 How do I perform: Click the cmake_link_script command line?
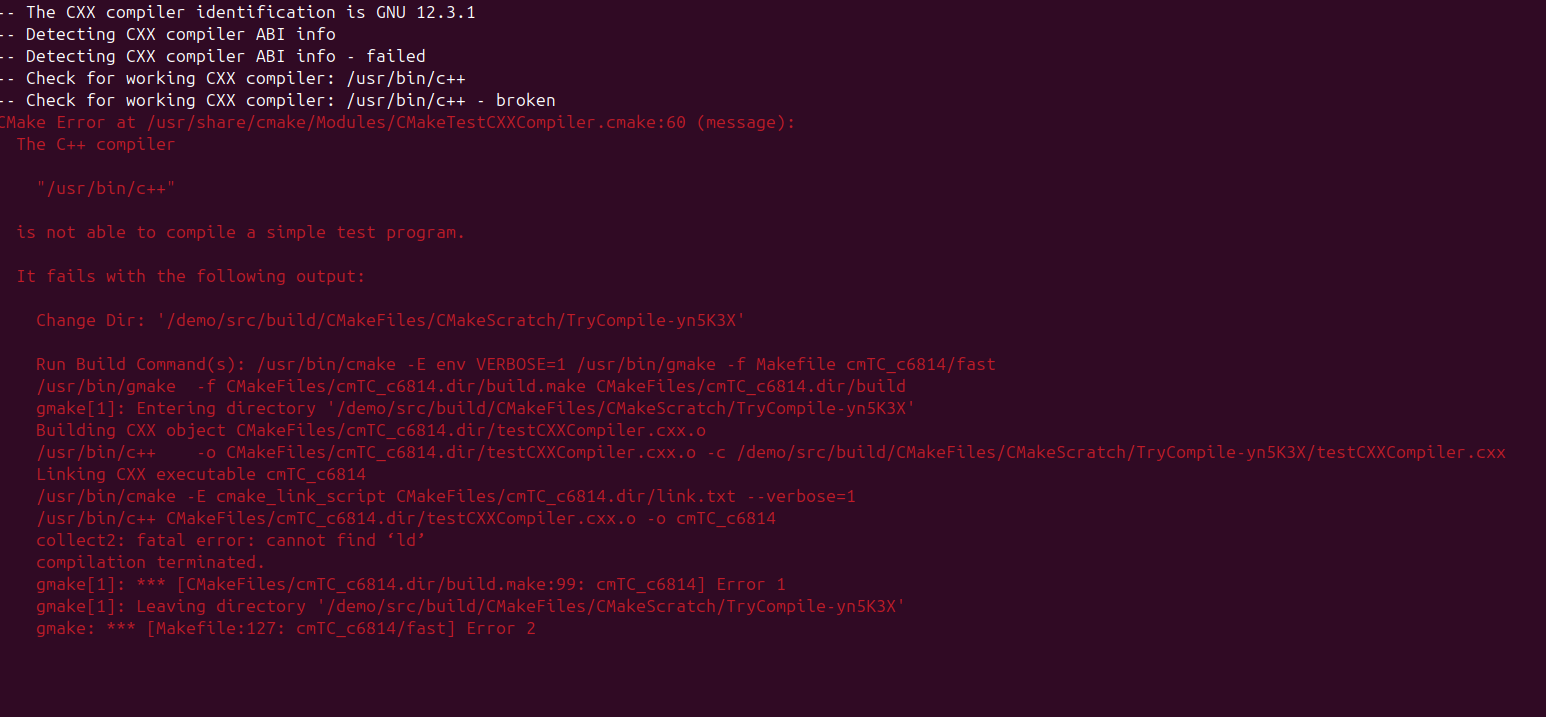(x=446, y=496)
